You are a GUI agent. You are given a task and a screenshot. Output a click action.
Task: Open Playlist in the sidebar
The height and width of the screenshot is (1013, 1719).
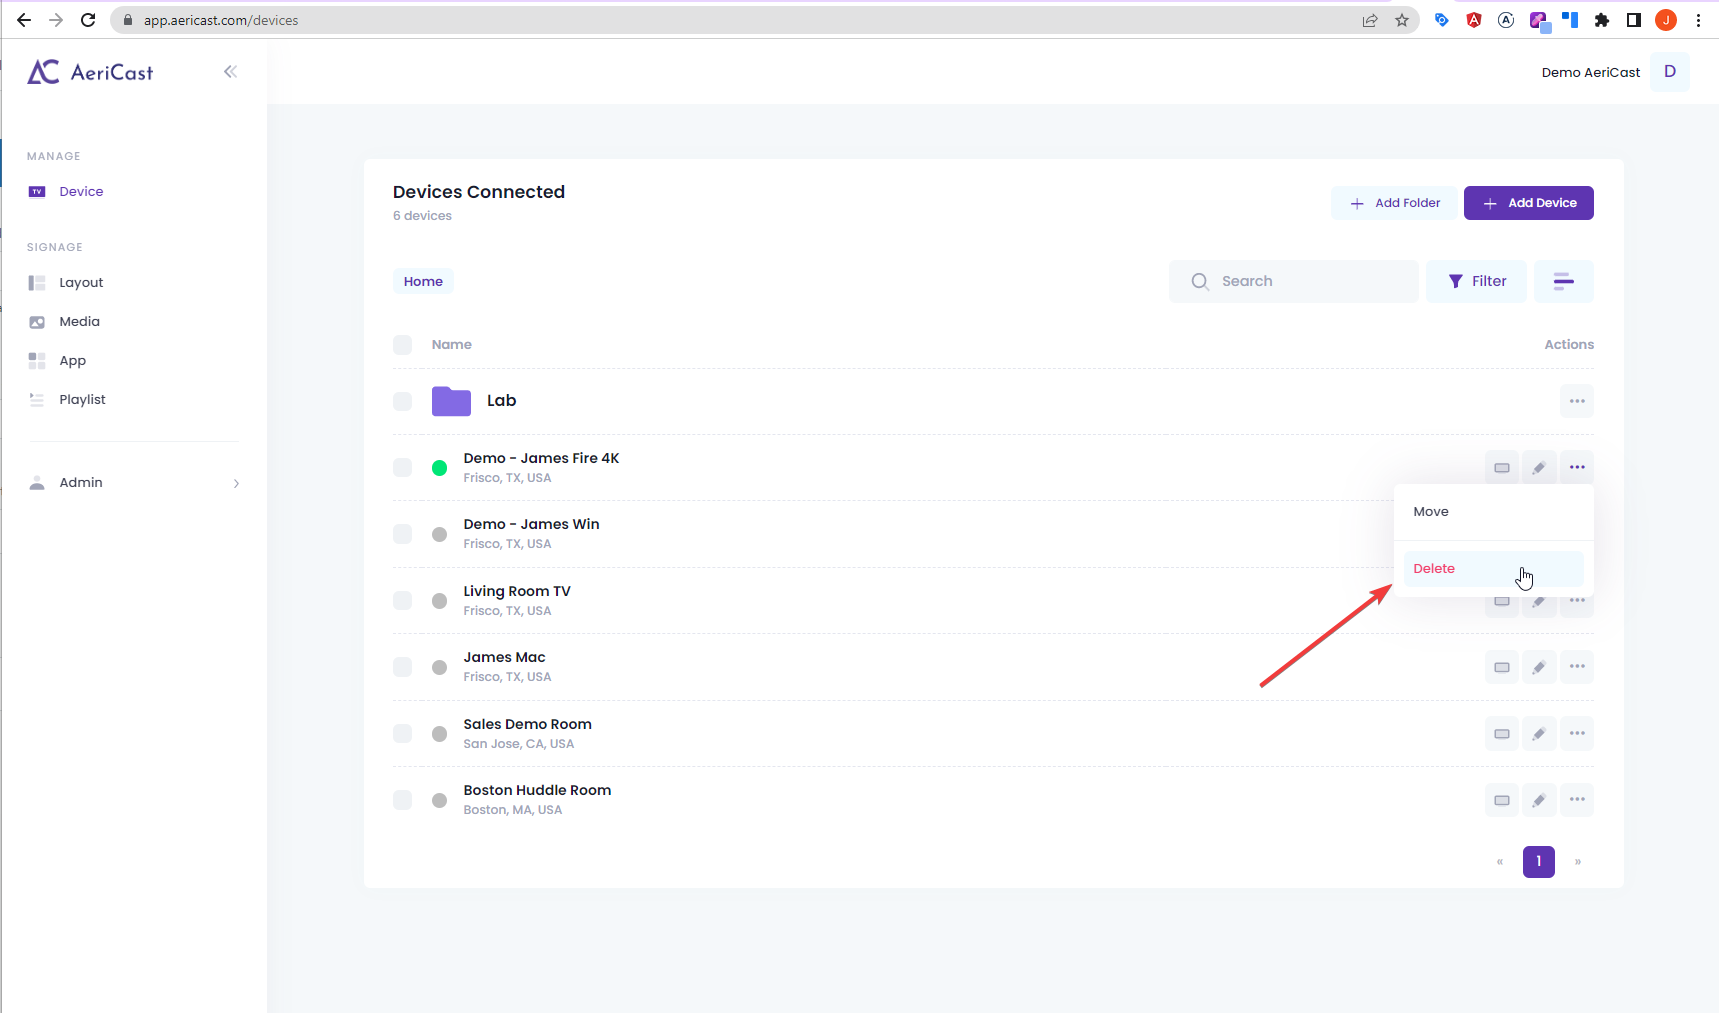pyautogui.click(x=82, y=399)
